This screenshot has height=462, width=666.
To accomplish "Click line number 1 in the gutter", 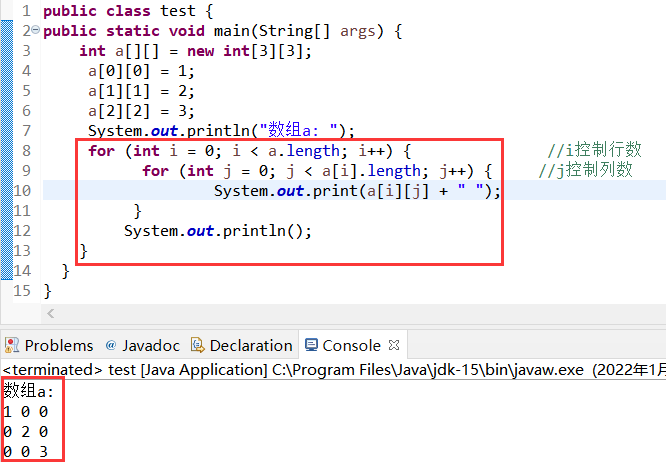I will 26,11.
